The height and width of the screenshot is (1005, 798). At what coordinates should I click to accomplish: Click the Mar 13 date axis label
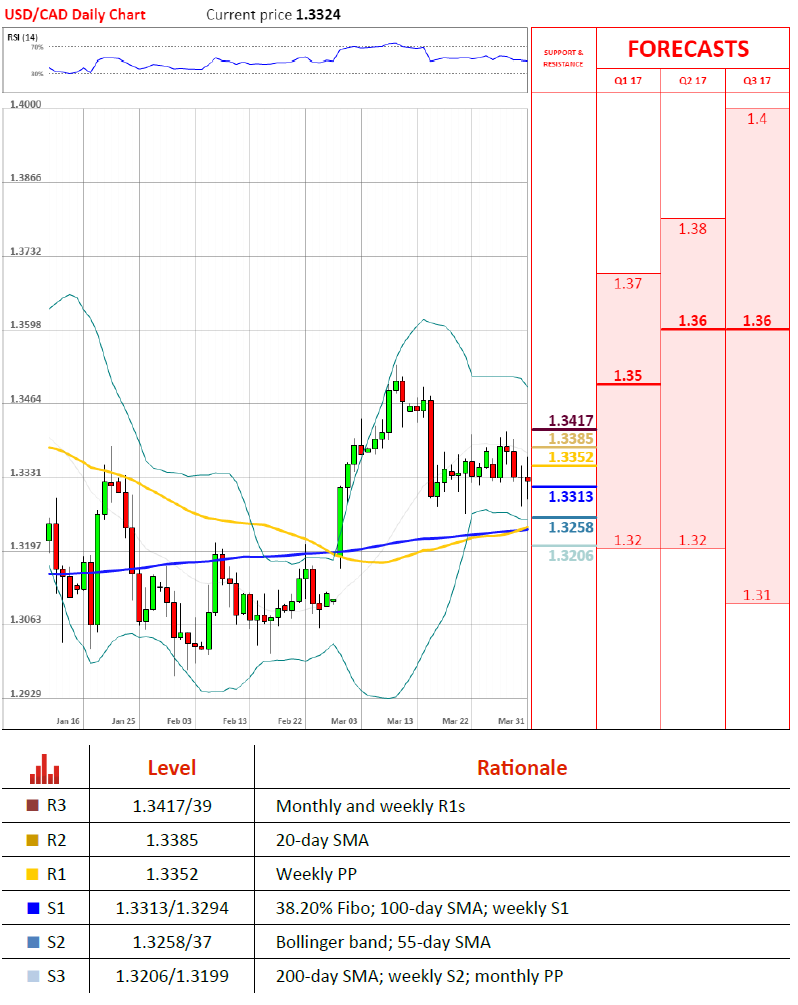tap(400, 721)
